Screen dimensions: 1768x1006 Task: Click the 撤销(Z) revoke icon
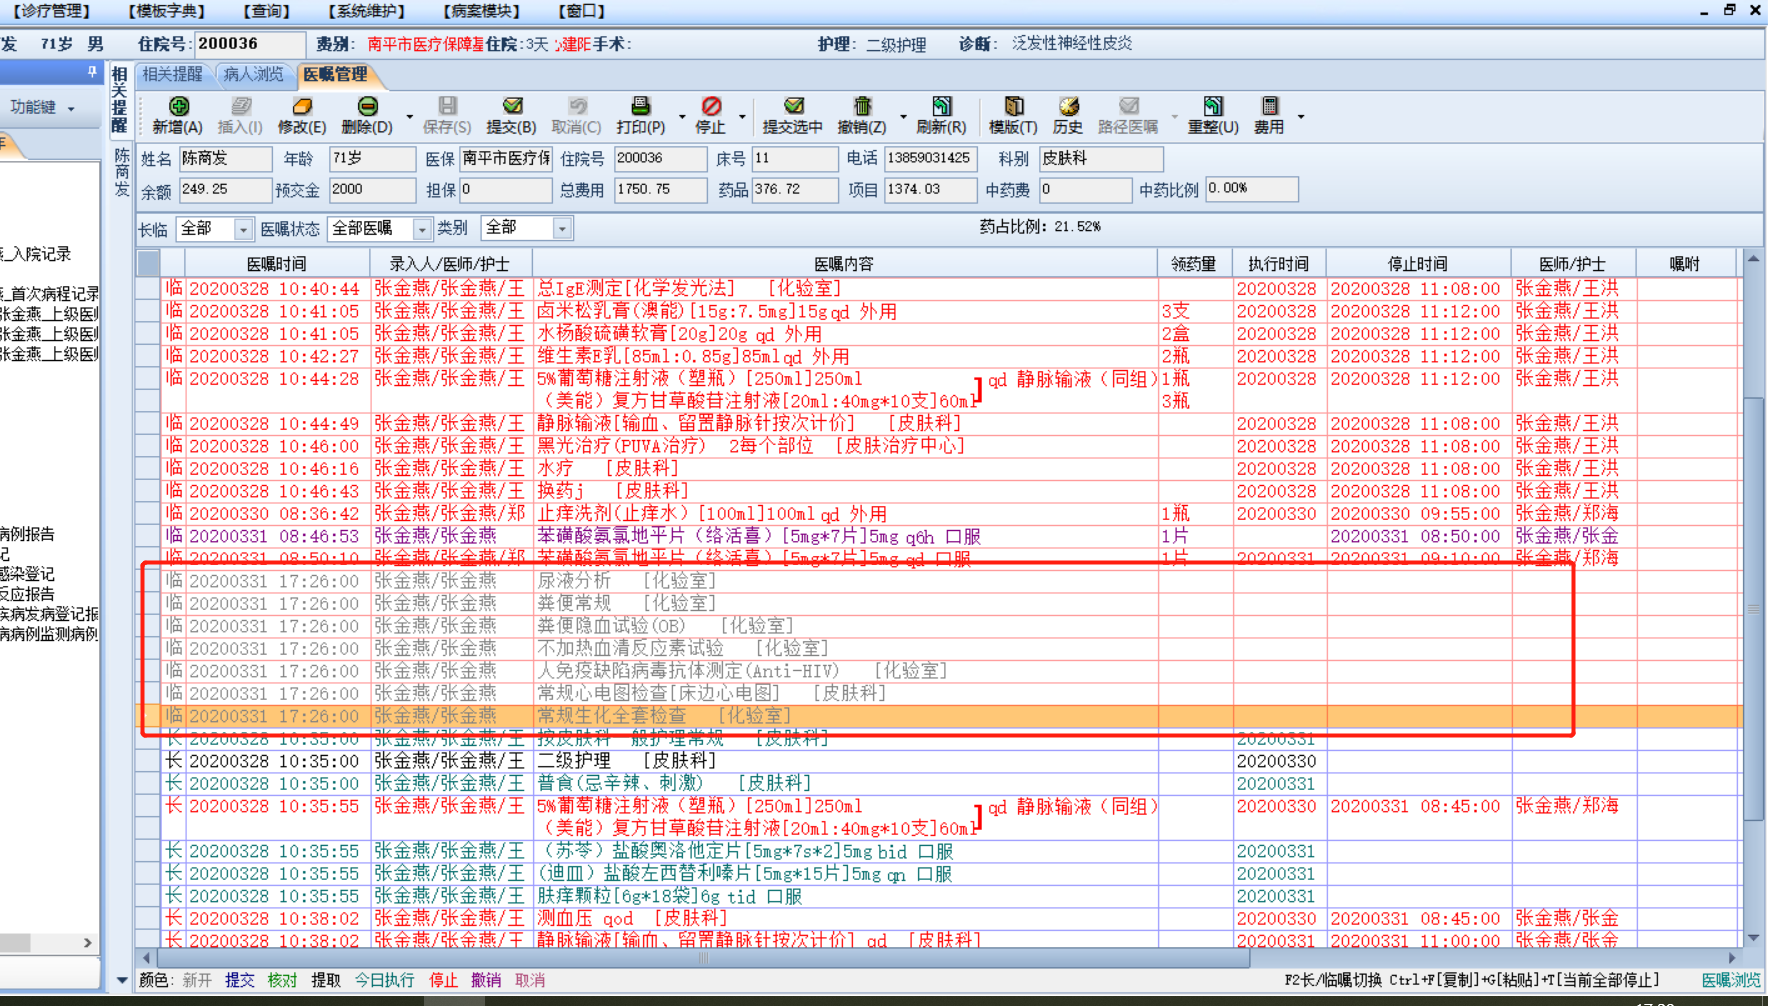[x=862, y=106]
